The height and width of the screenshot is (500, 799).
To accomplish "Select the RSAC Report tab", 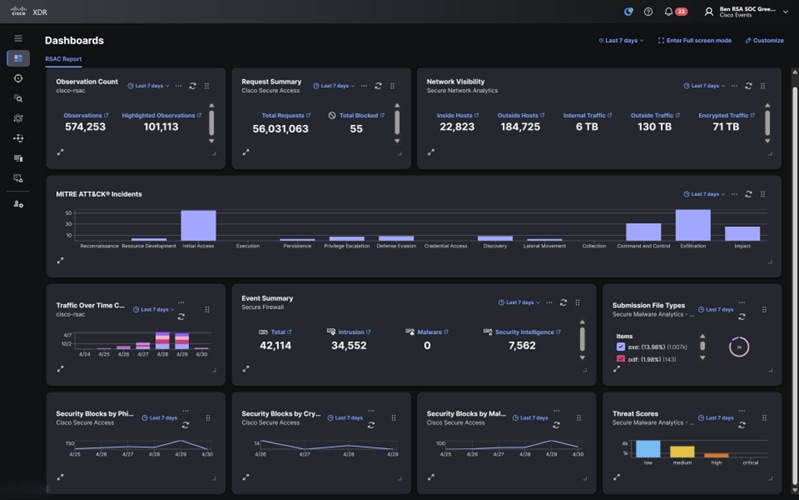I will coord(63,59).
